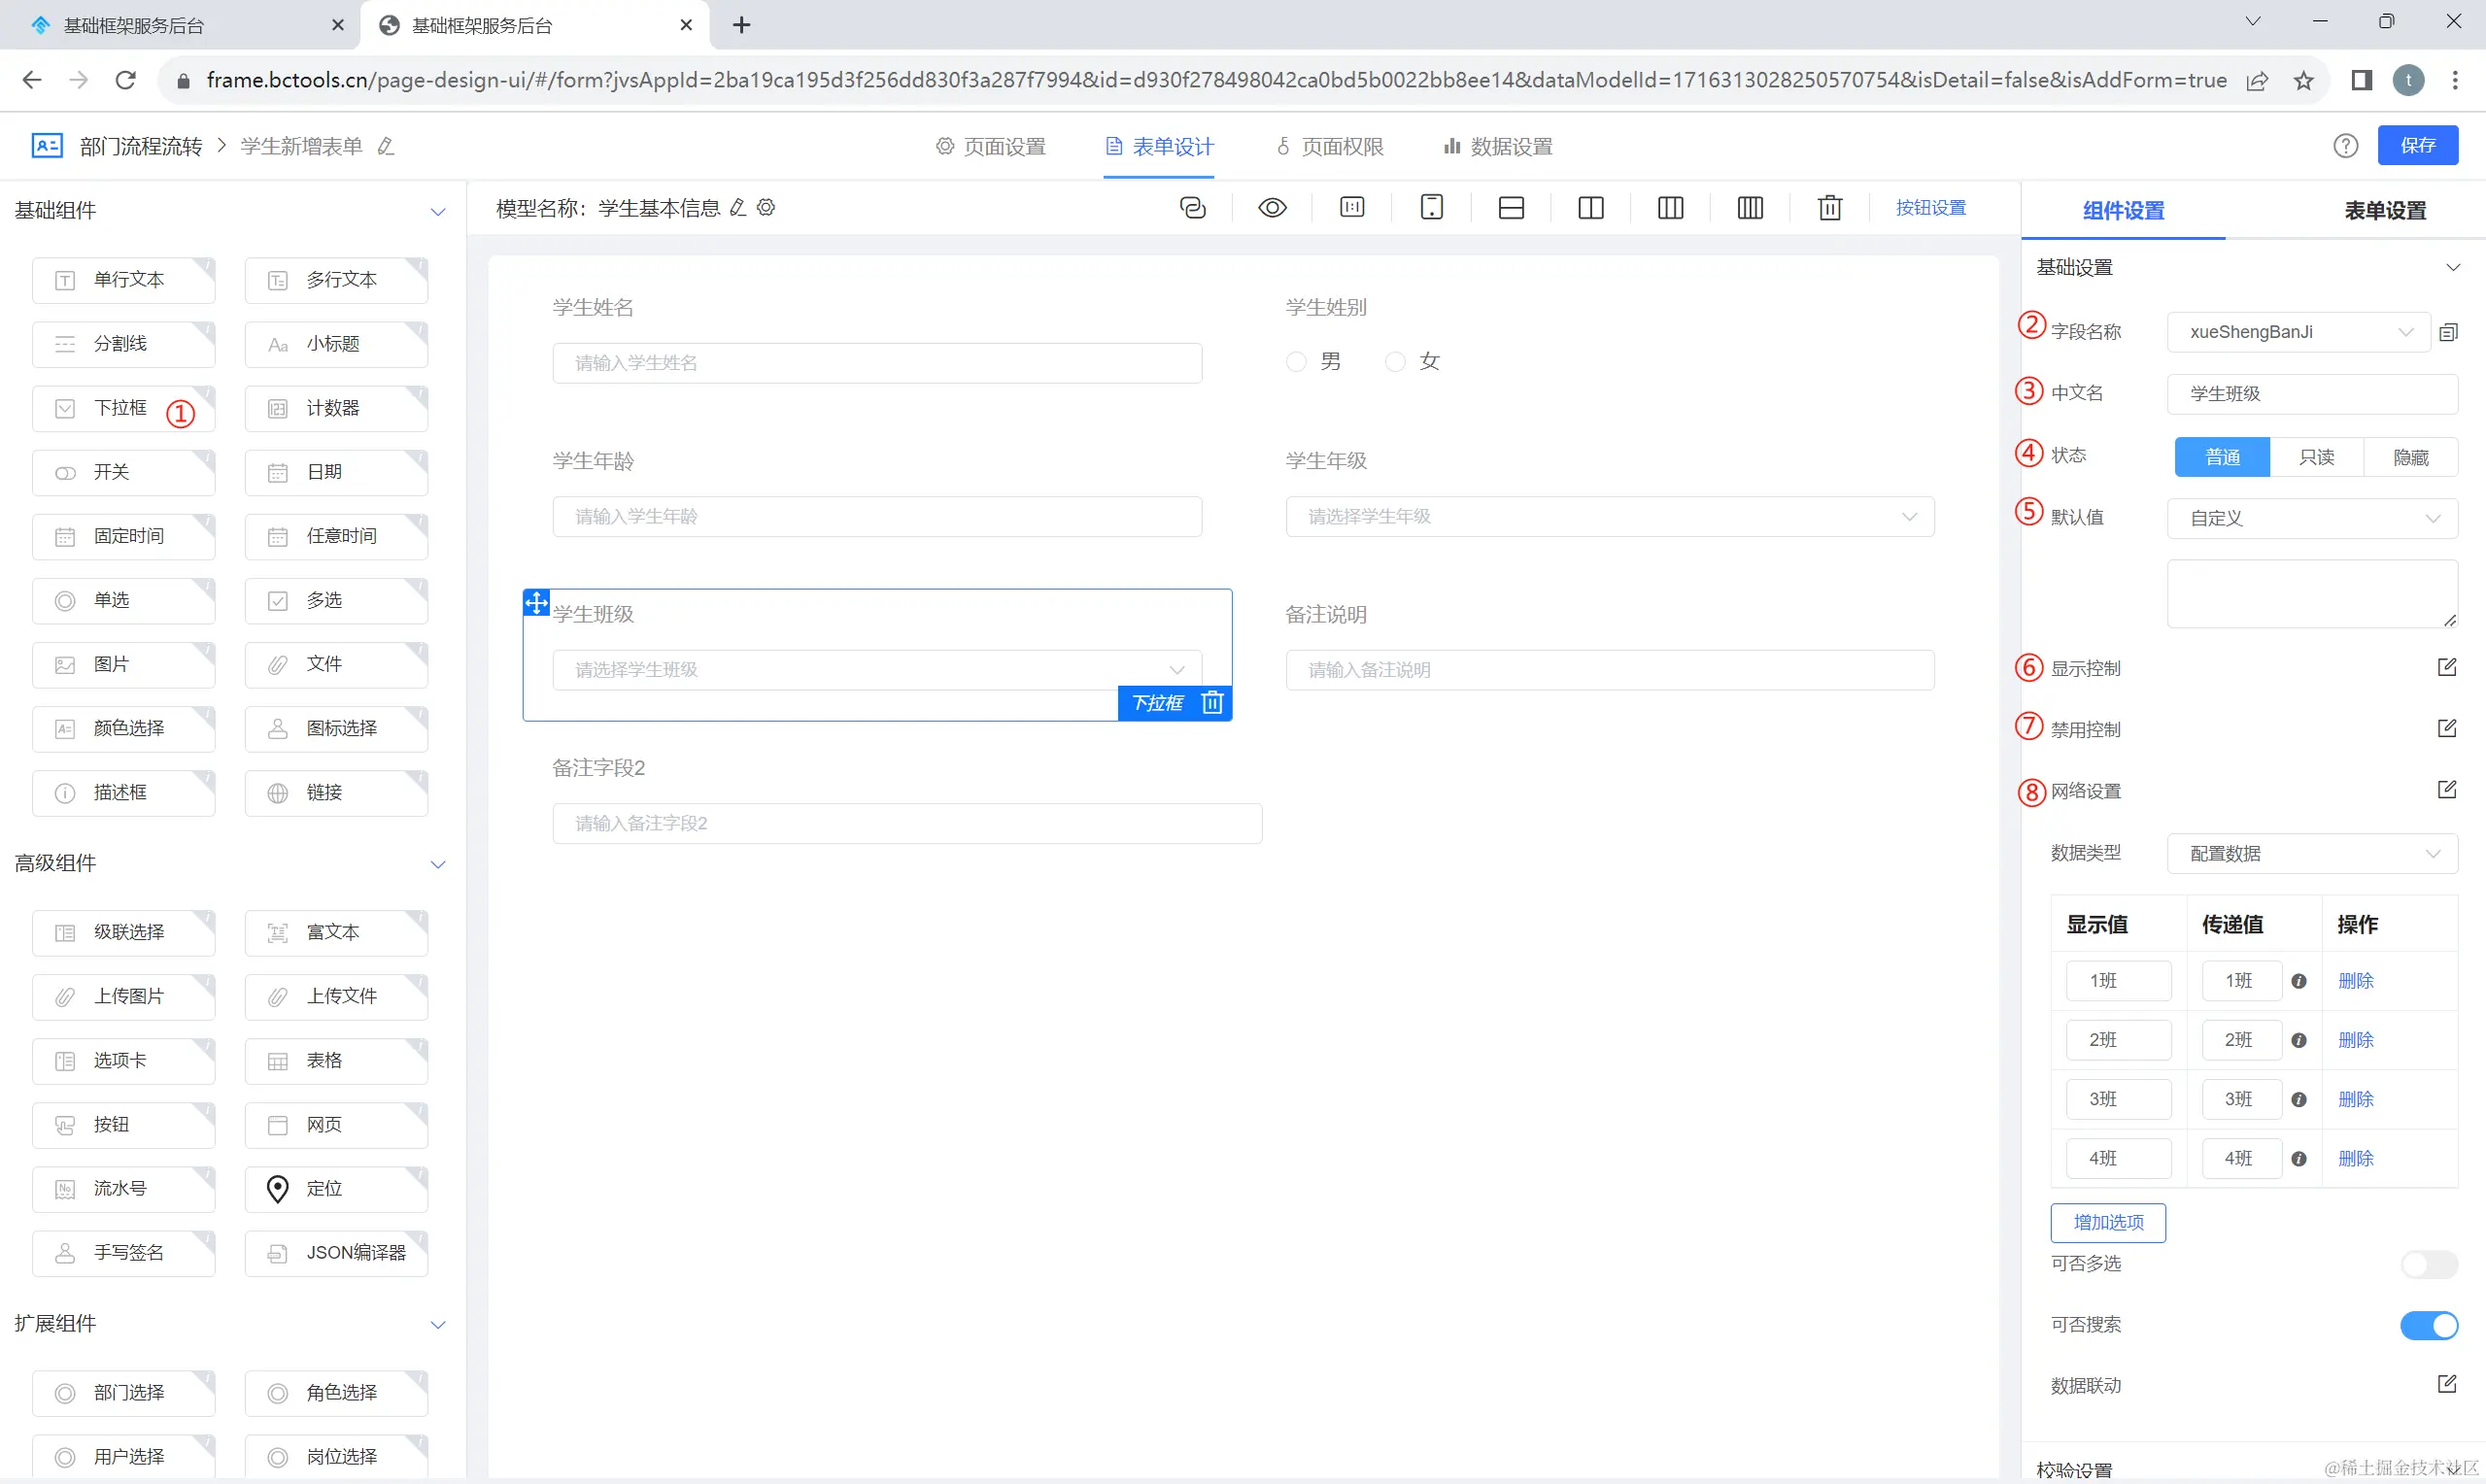The image size is (2486, 1484).
Task: Click the blue 保存 button
Action: pyautogui.click(x=2417, y=146)
